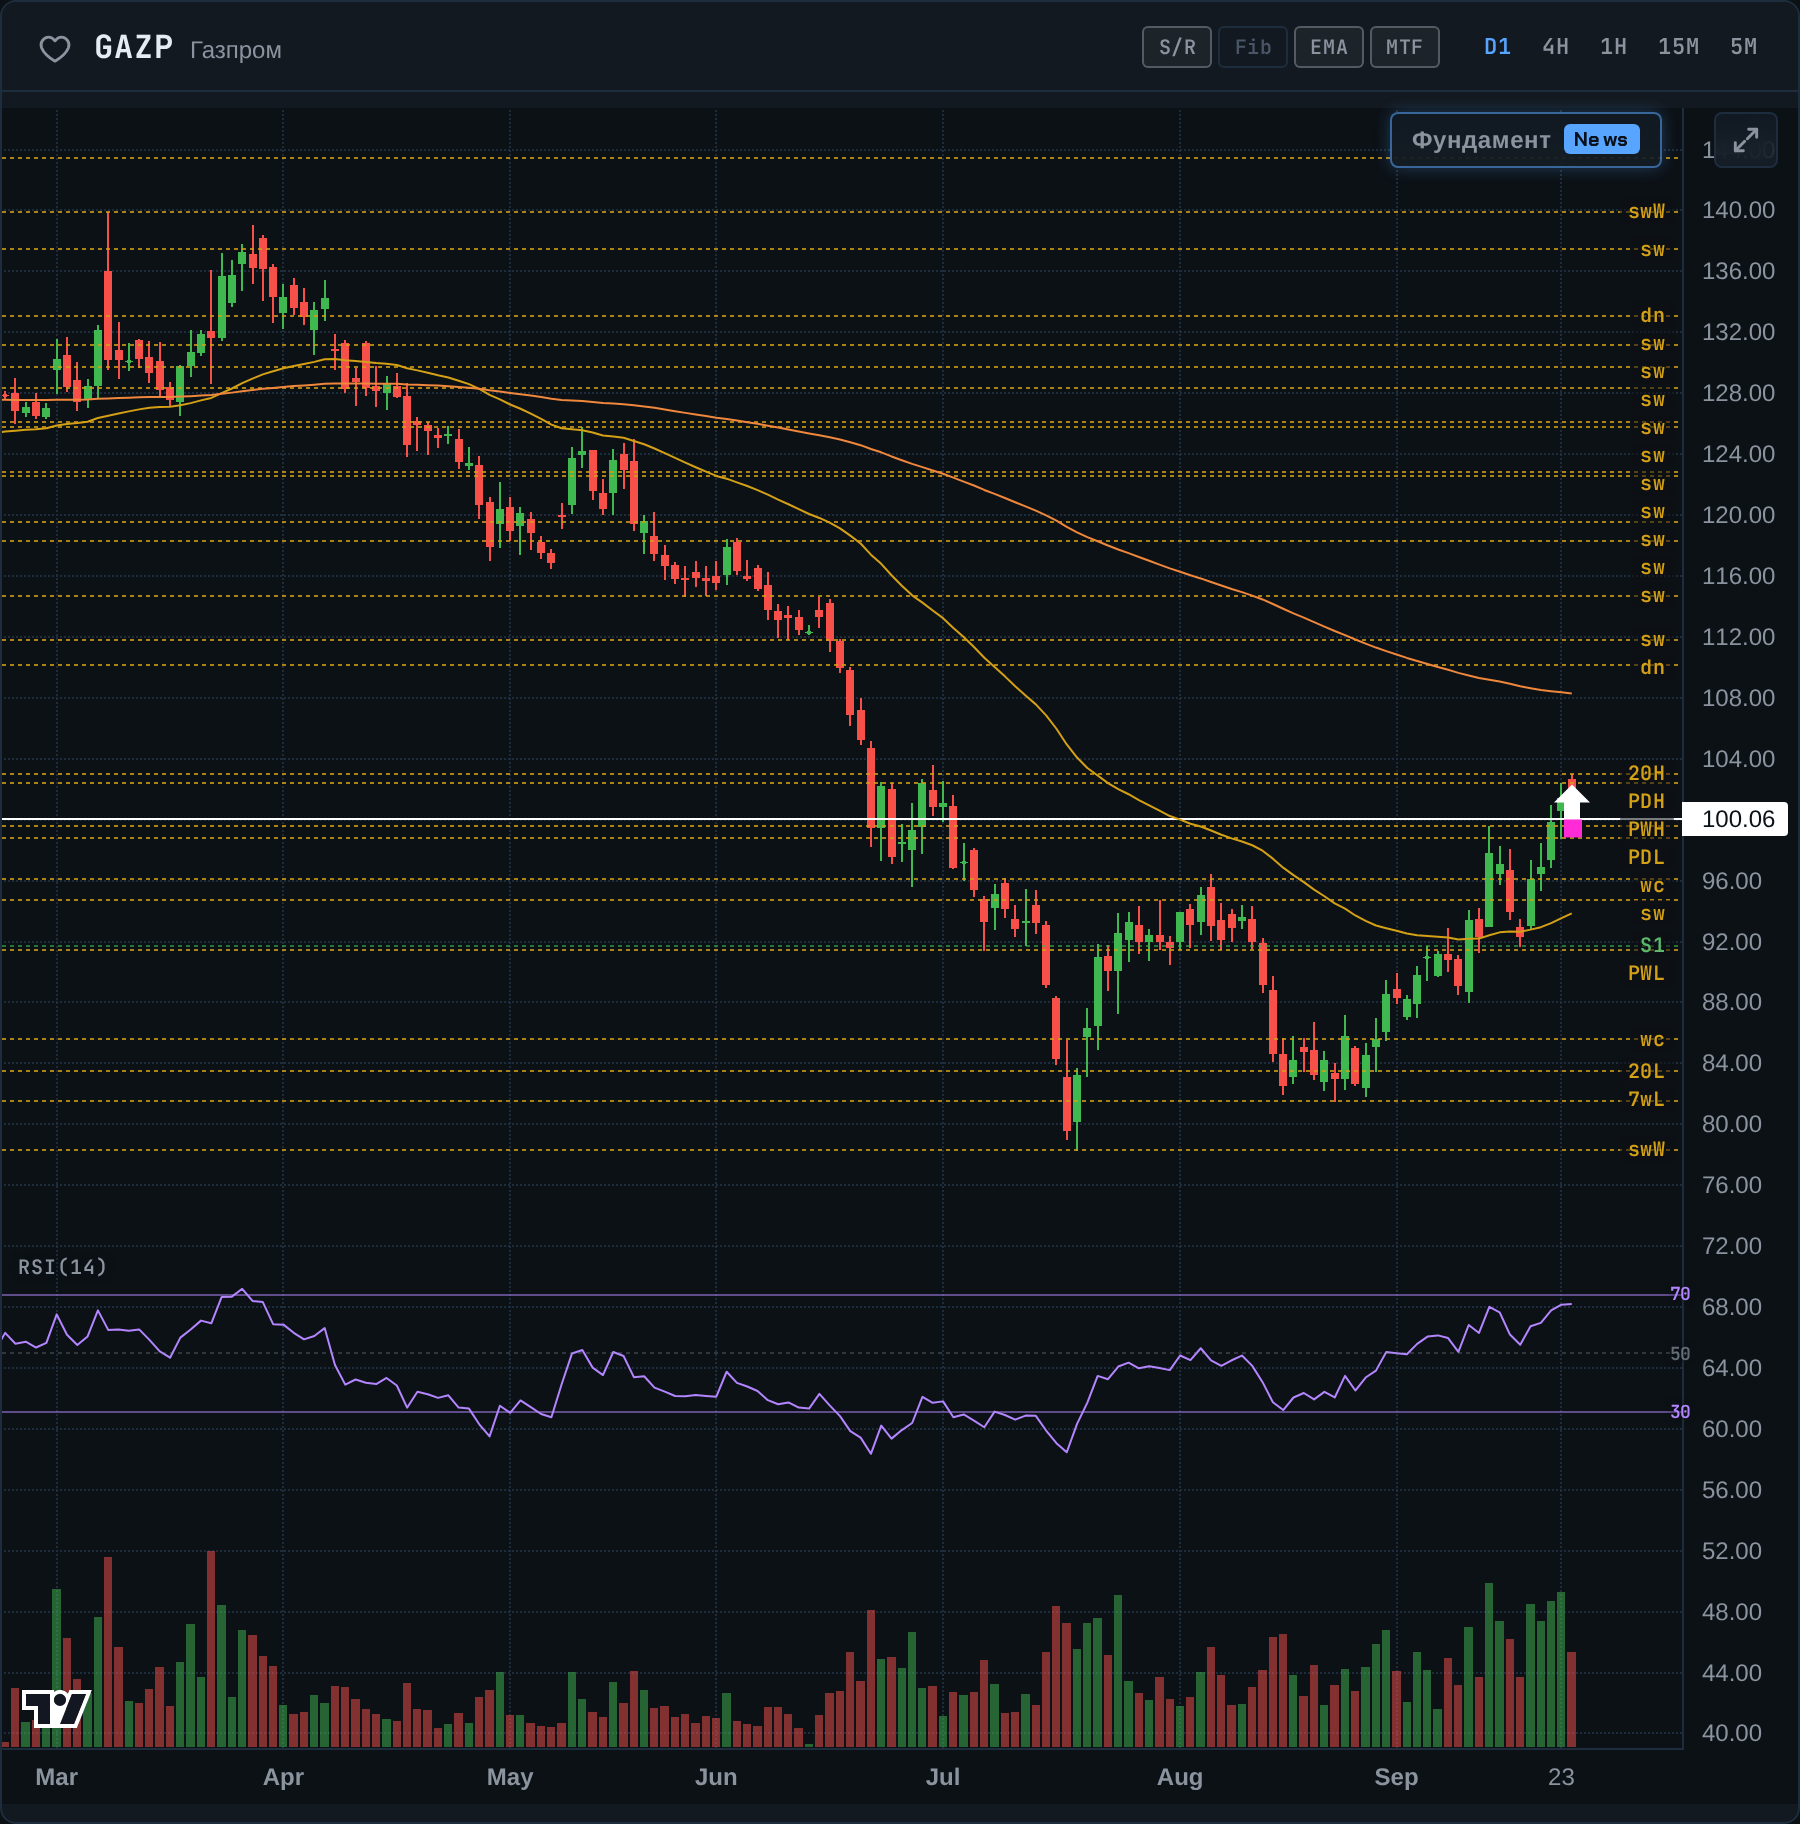Select the 15M timeframe

[1678, 47]
